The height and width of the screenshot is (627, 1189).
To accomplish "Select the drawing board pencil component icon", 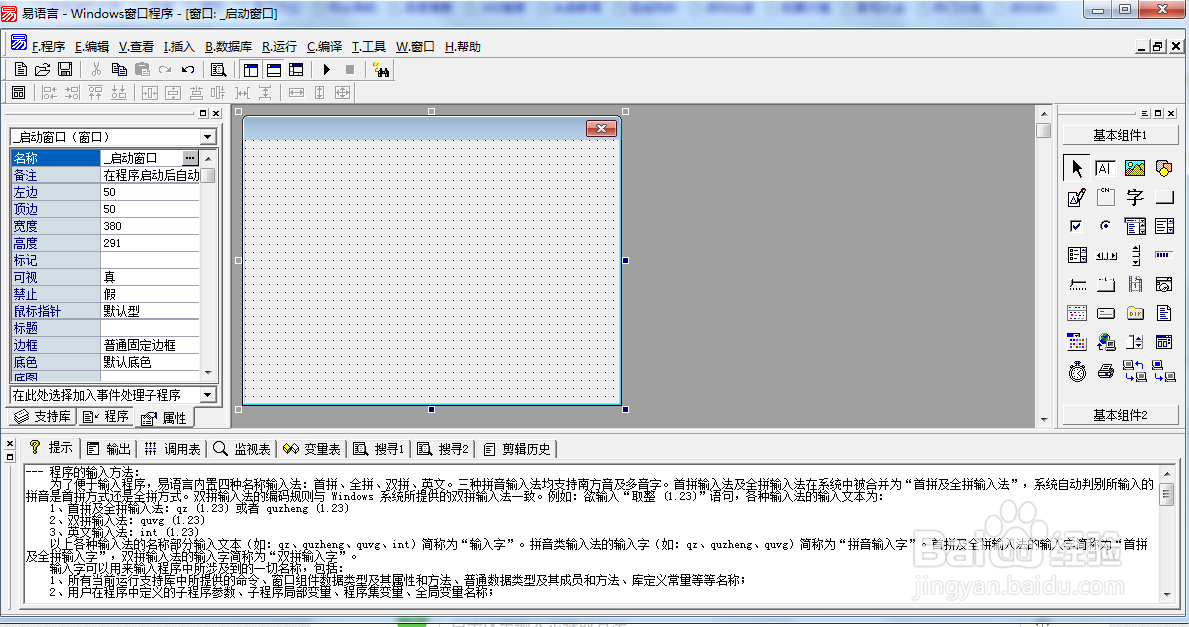I will coord(1077,198).
